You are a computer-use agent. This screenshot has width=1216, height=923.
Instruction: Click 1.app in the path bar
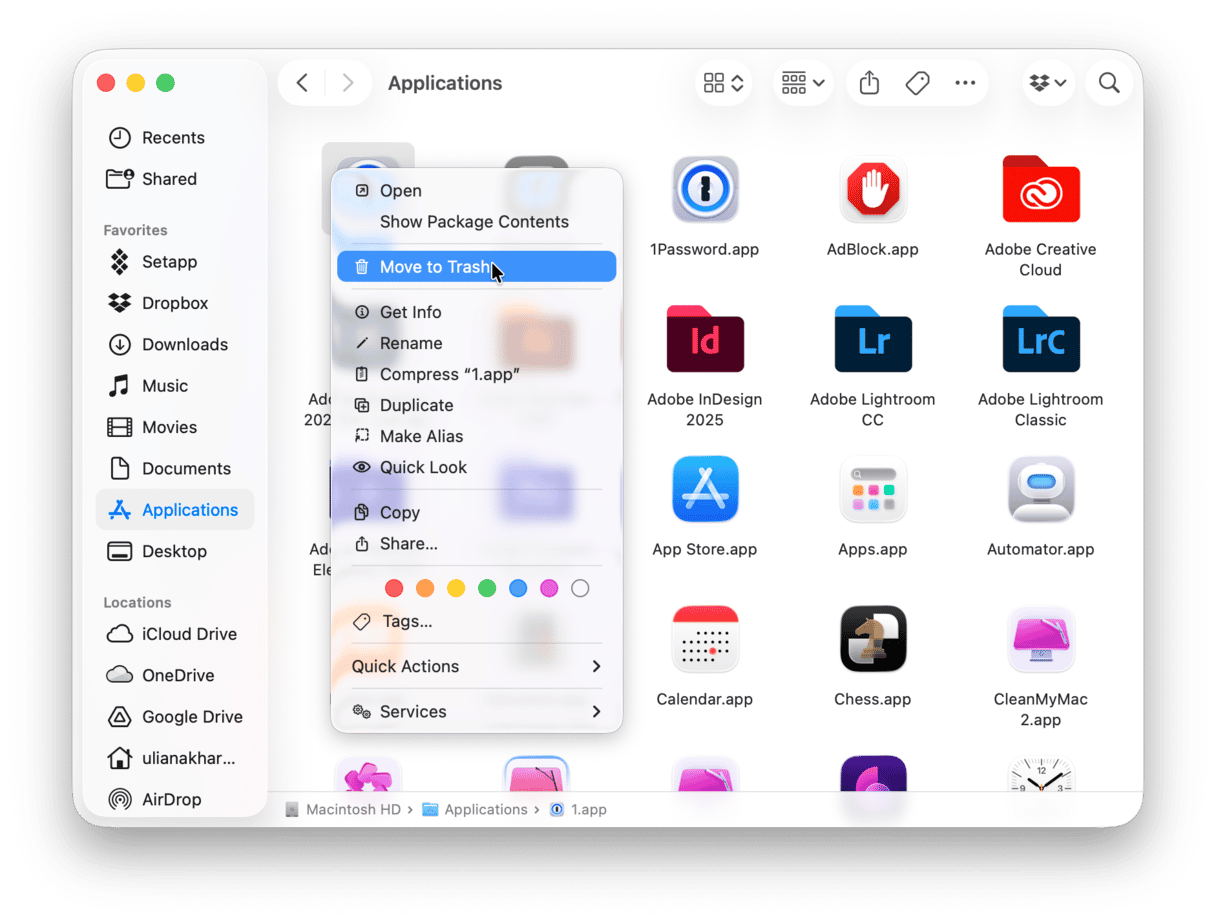[579, 810]
